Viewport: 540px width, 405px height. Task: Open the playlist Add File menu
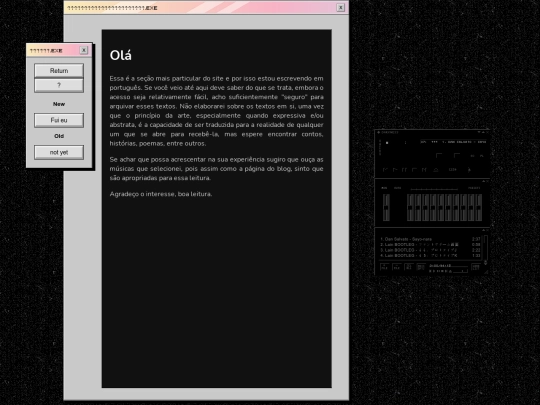click(384, 267)
